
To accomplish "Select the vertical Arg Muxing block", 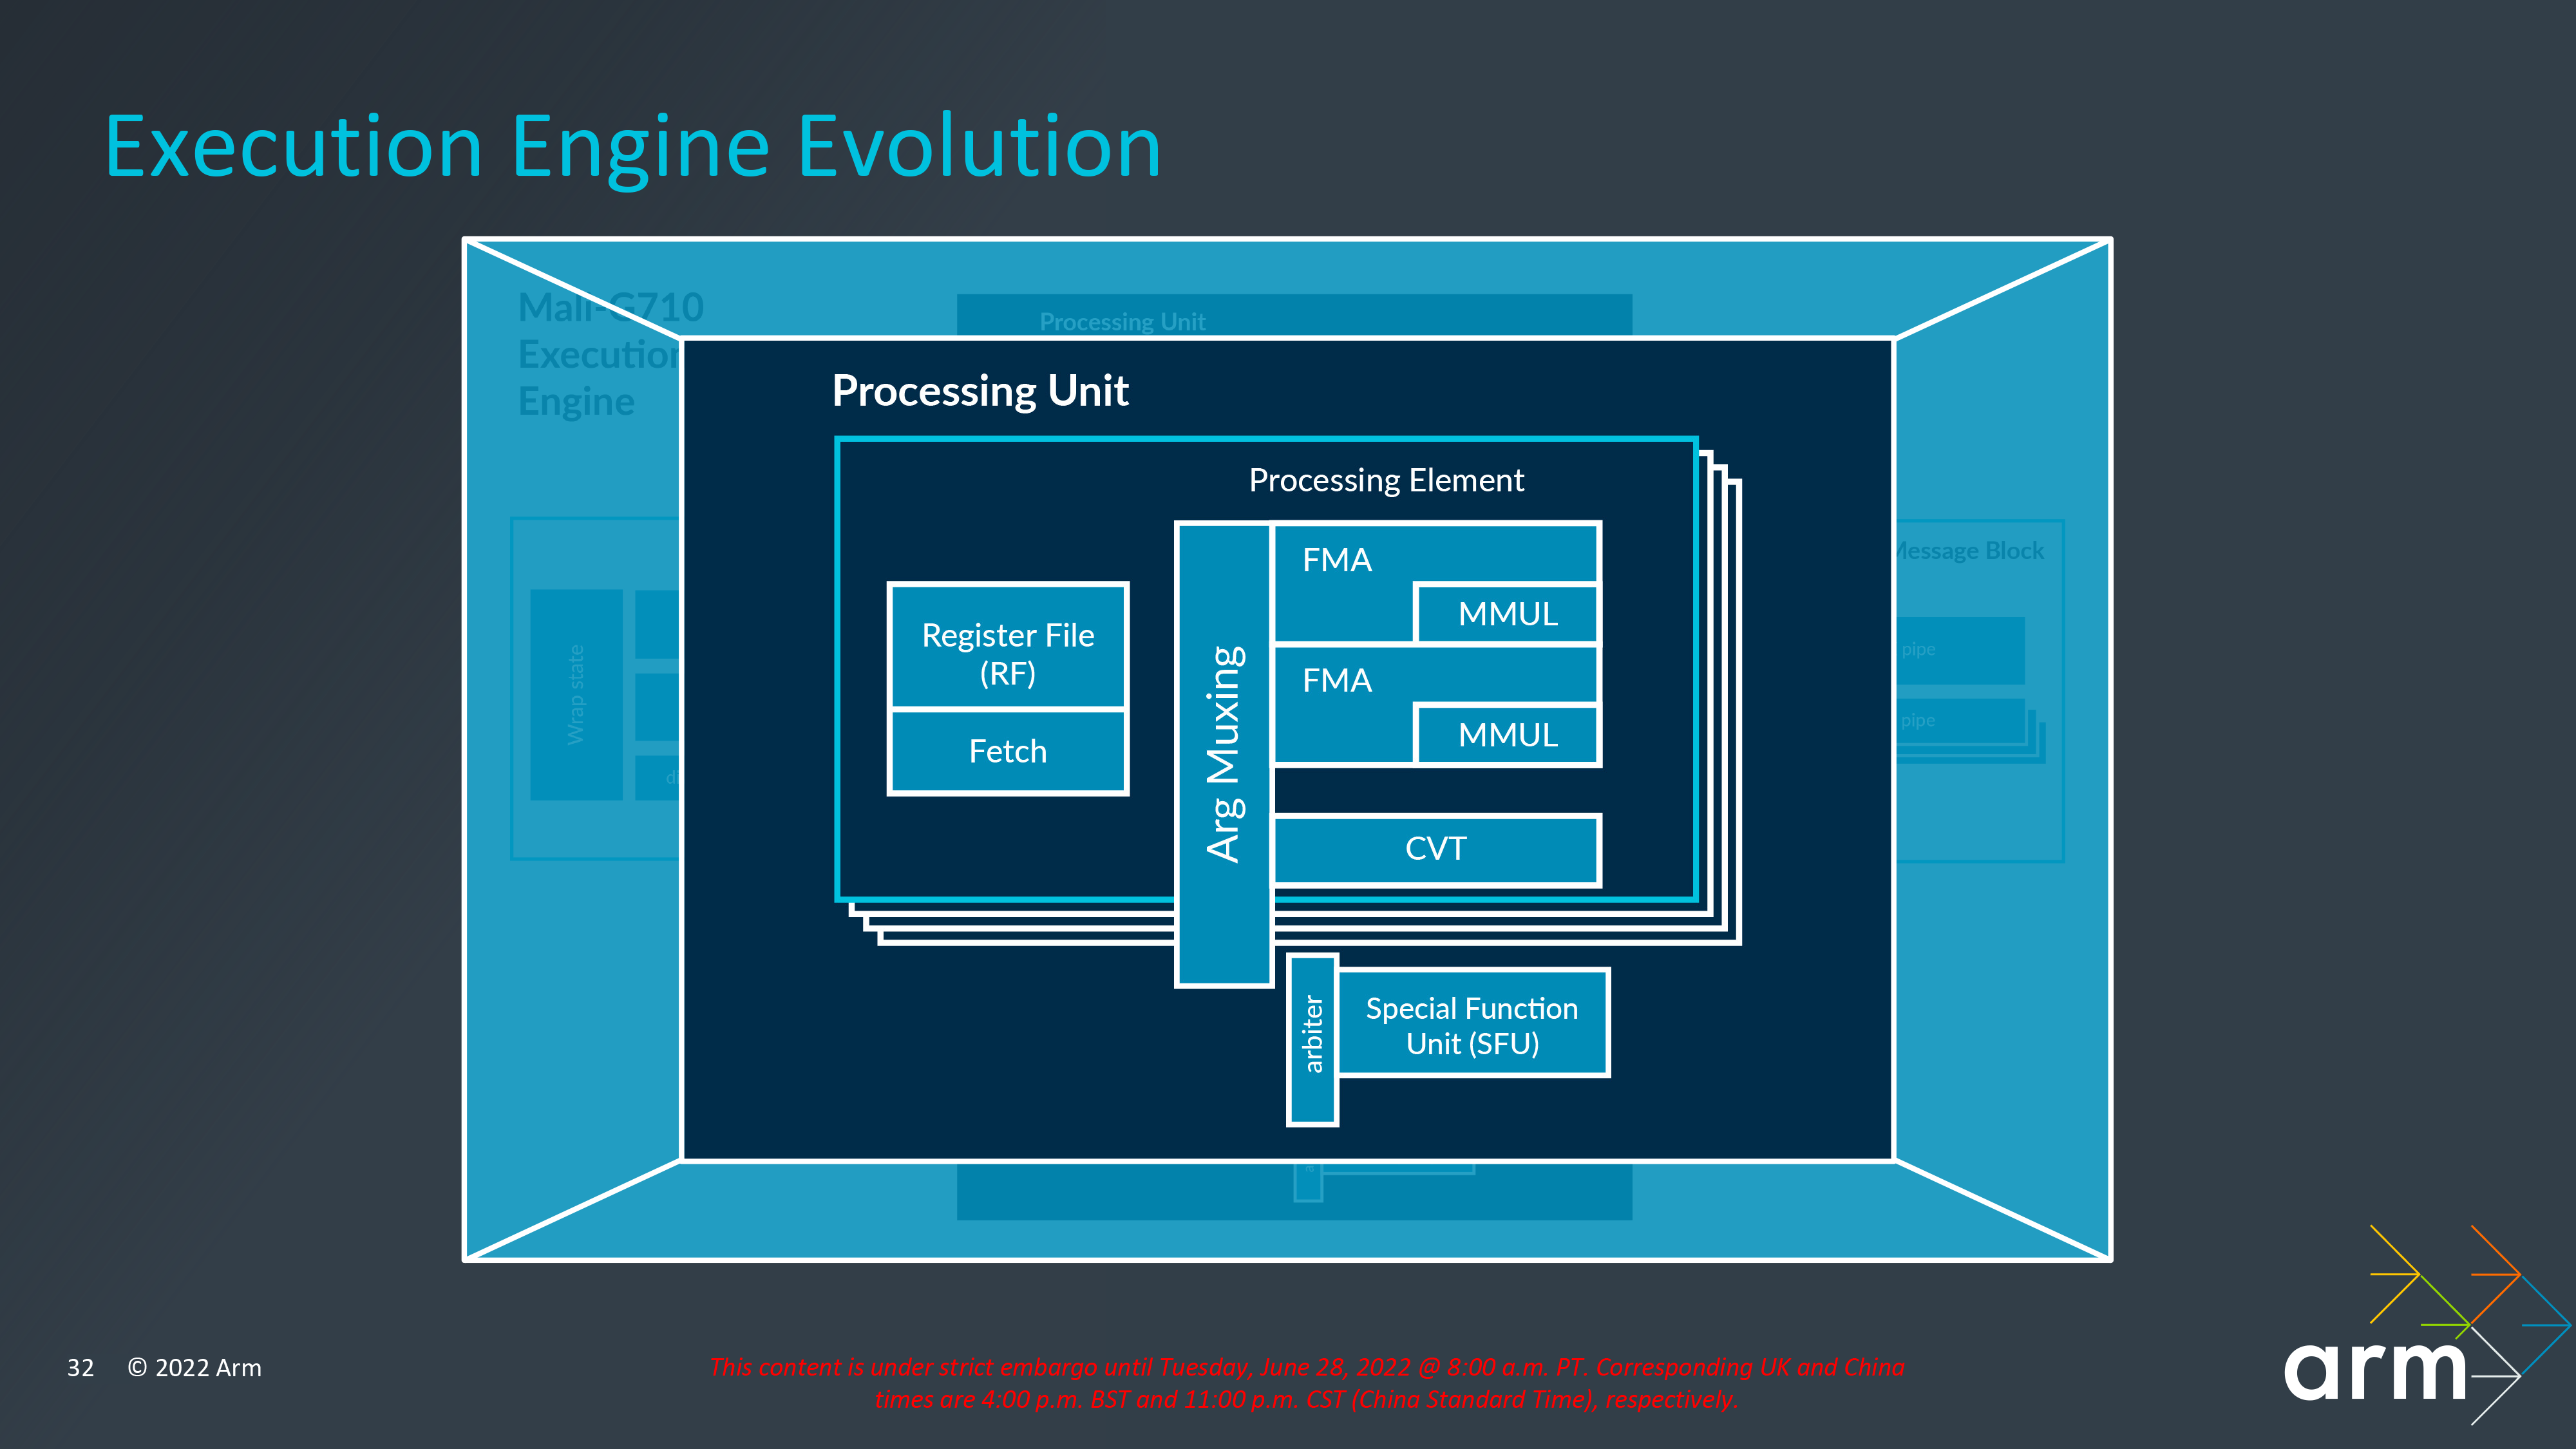I will click(1224, 754).
